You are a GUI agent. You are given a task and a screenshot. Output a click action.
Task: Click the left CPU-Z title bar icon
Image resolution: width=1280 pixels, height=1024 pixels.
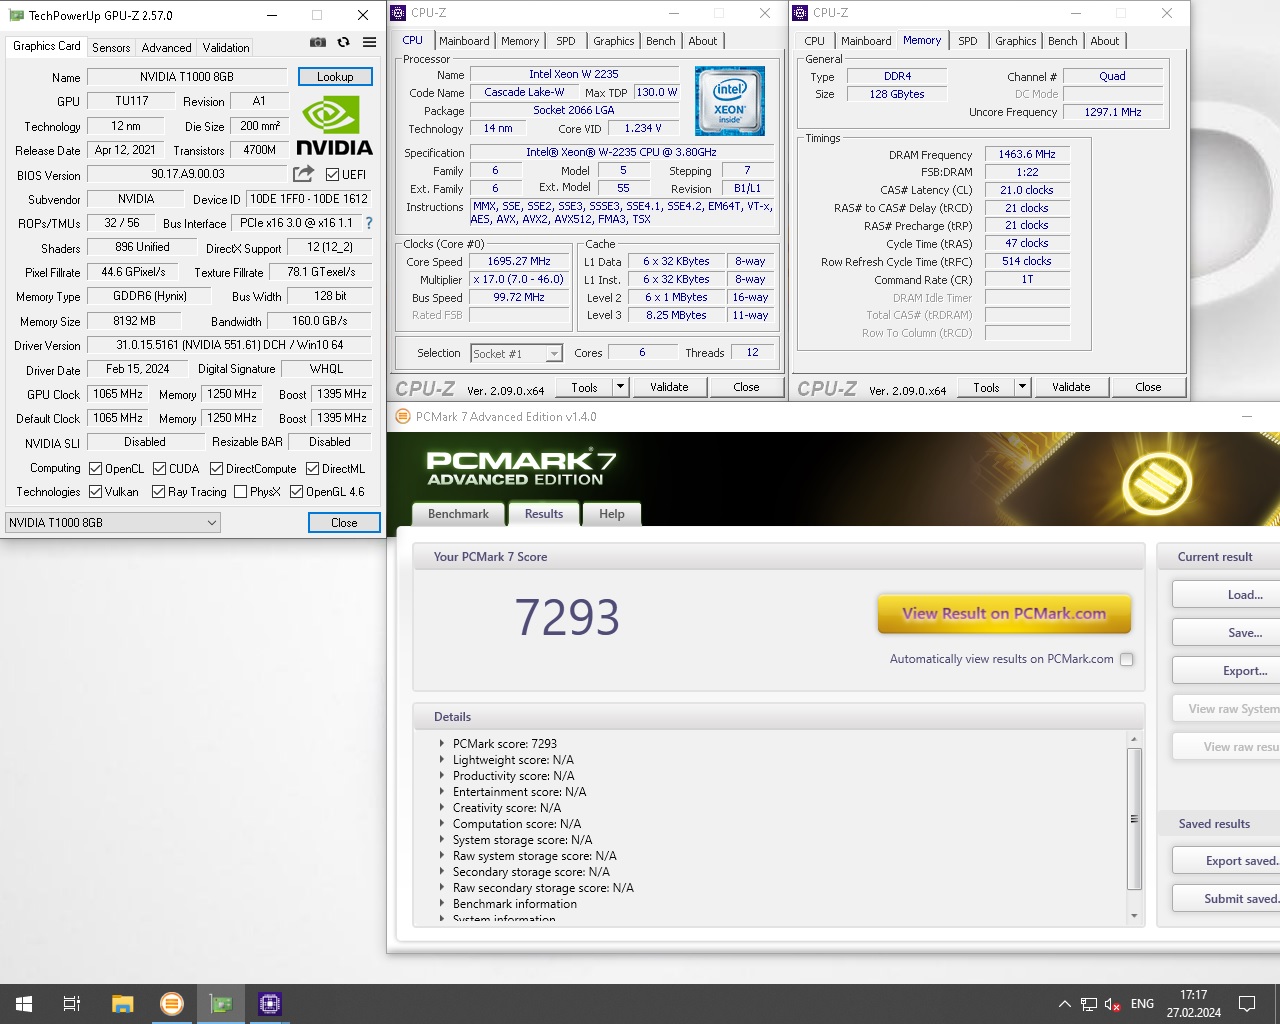399,13
